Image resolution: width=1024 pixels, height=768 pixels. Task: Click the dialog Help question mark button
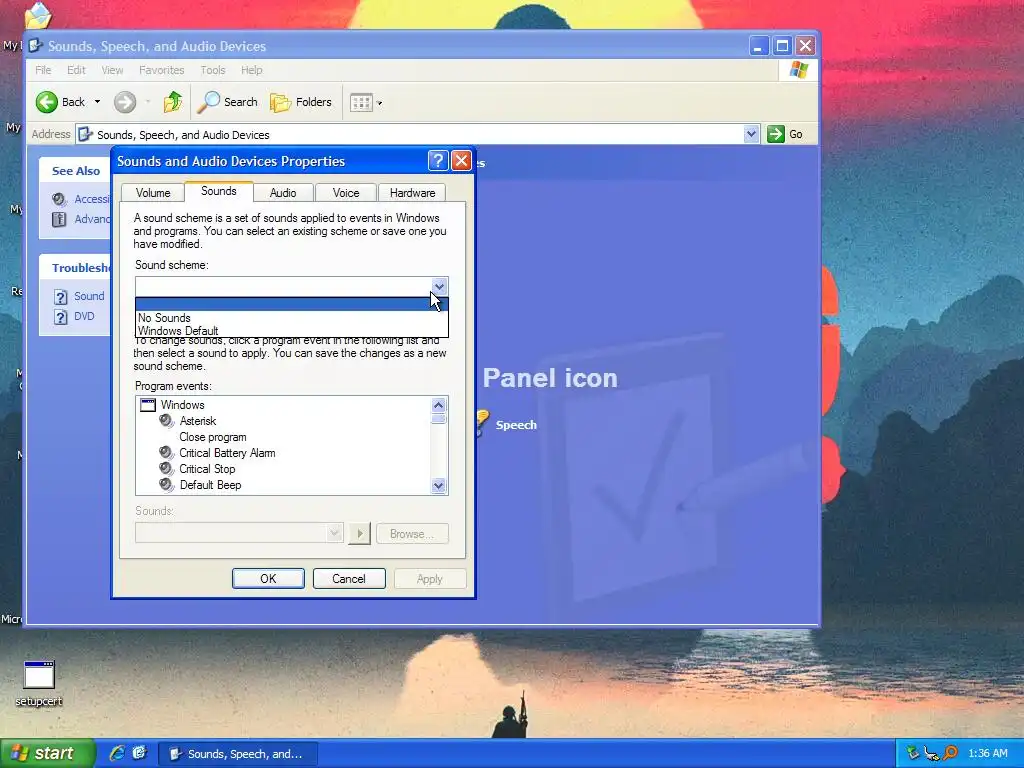pyautogui.click(x=438, y=161)
